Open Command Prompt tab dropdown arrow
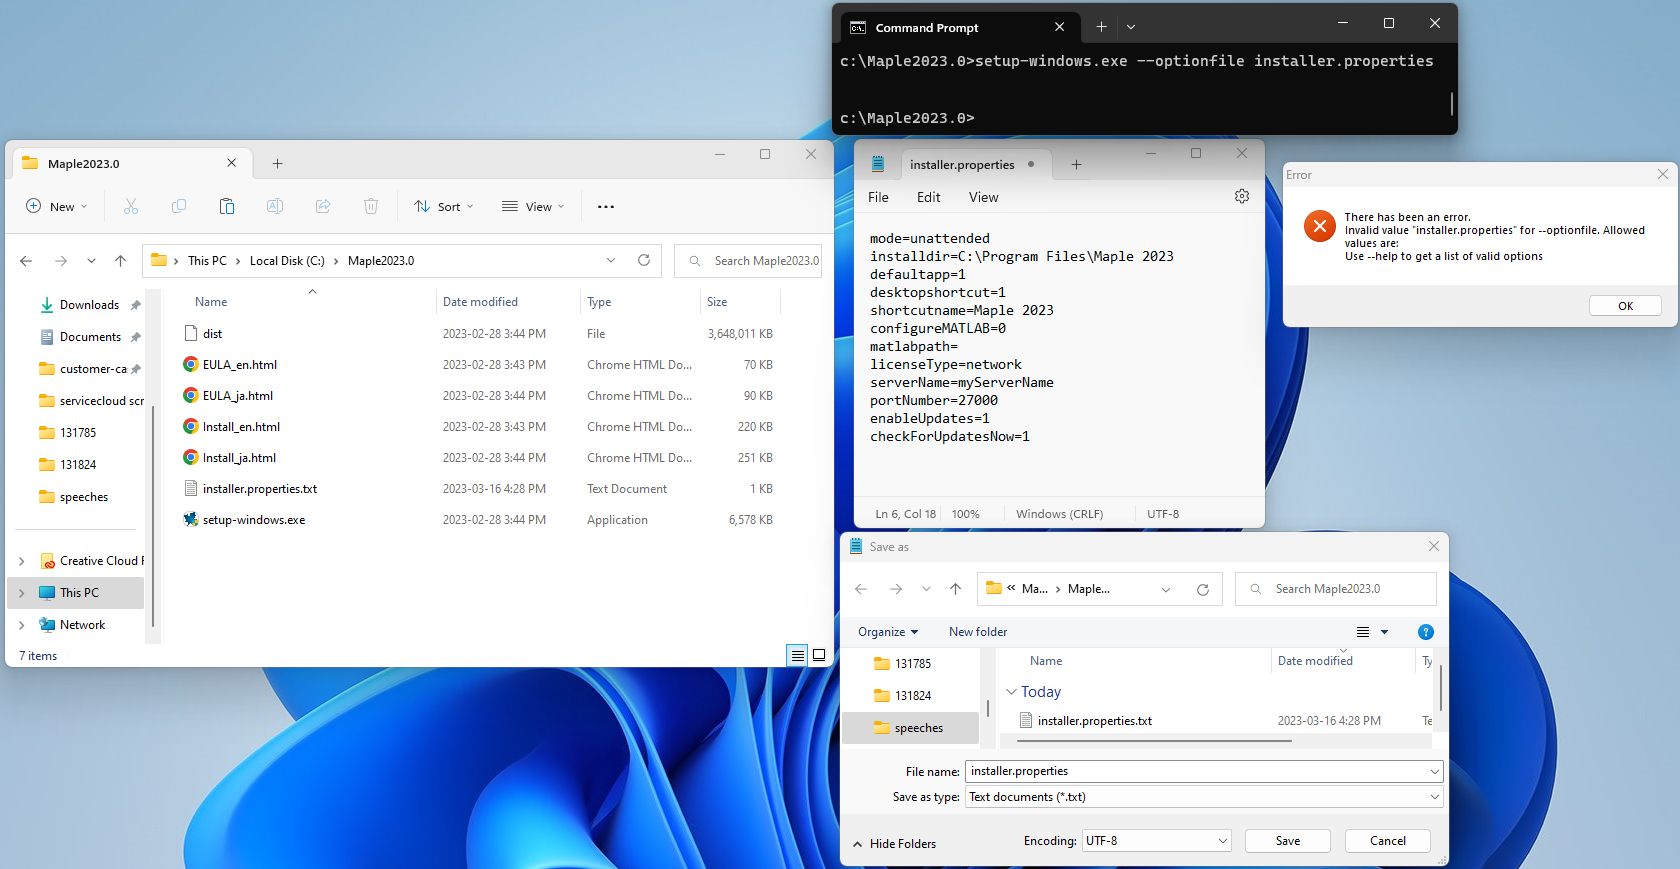The image size is (1680, 869). [1131, 27]
